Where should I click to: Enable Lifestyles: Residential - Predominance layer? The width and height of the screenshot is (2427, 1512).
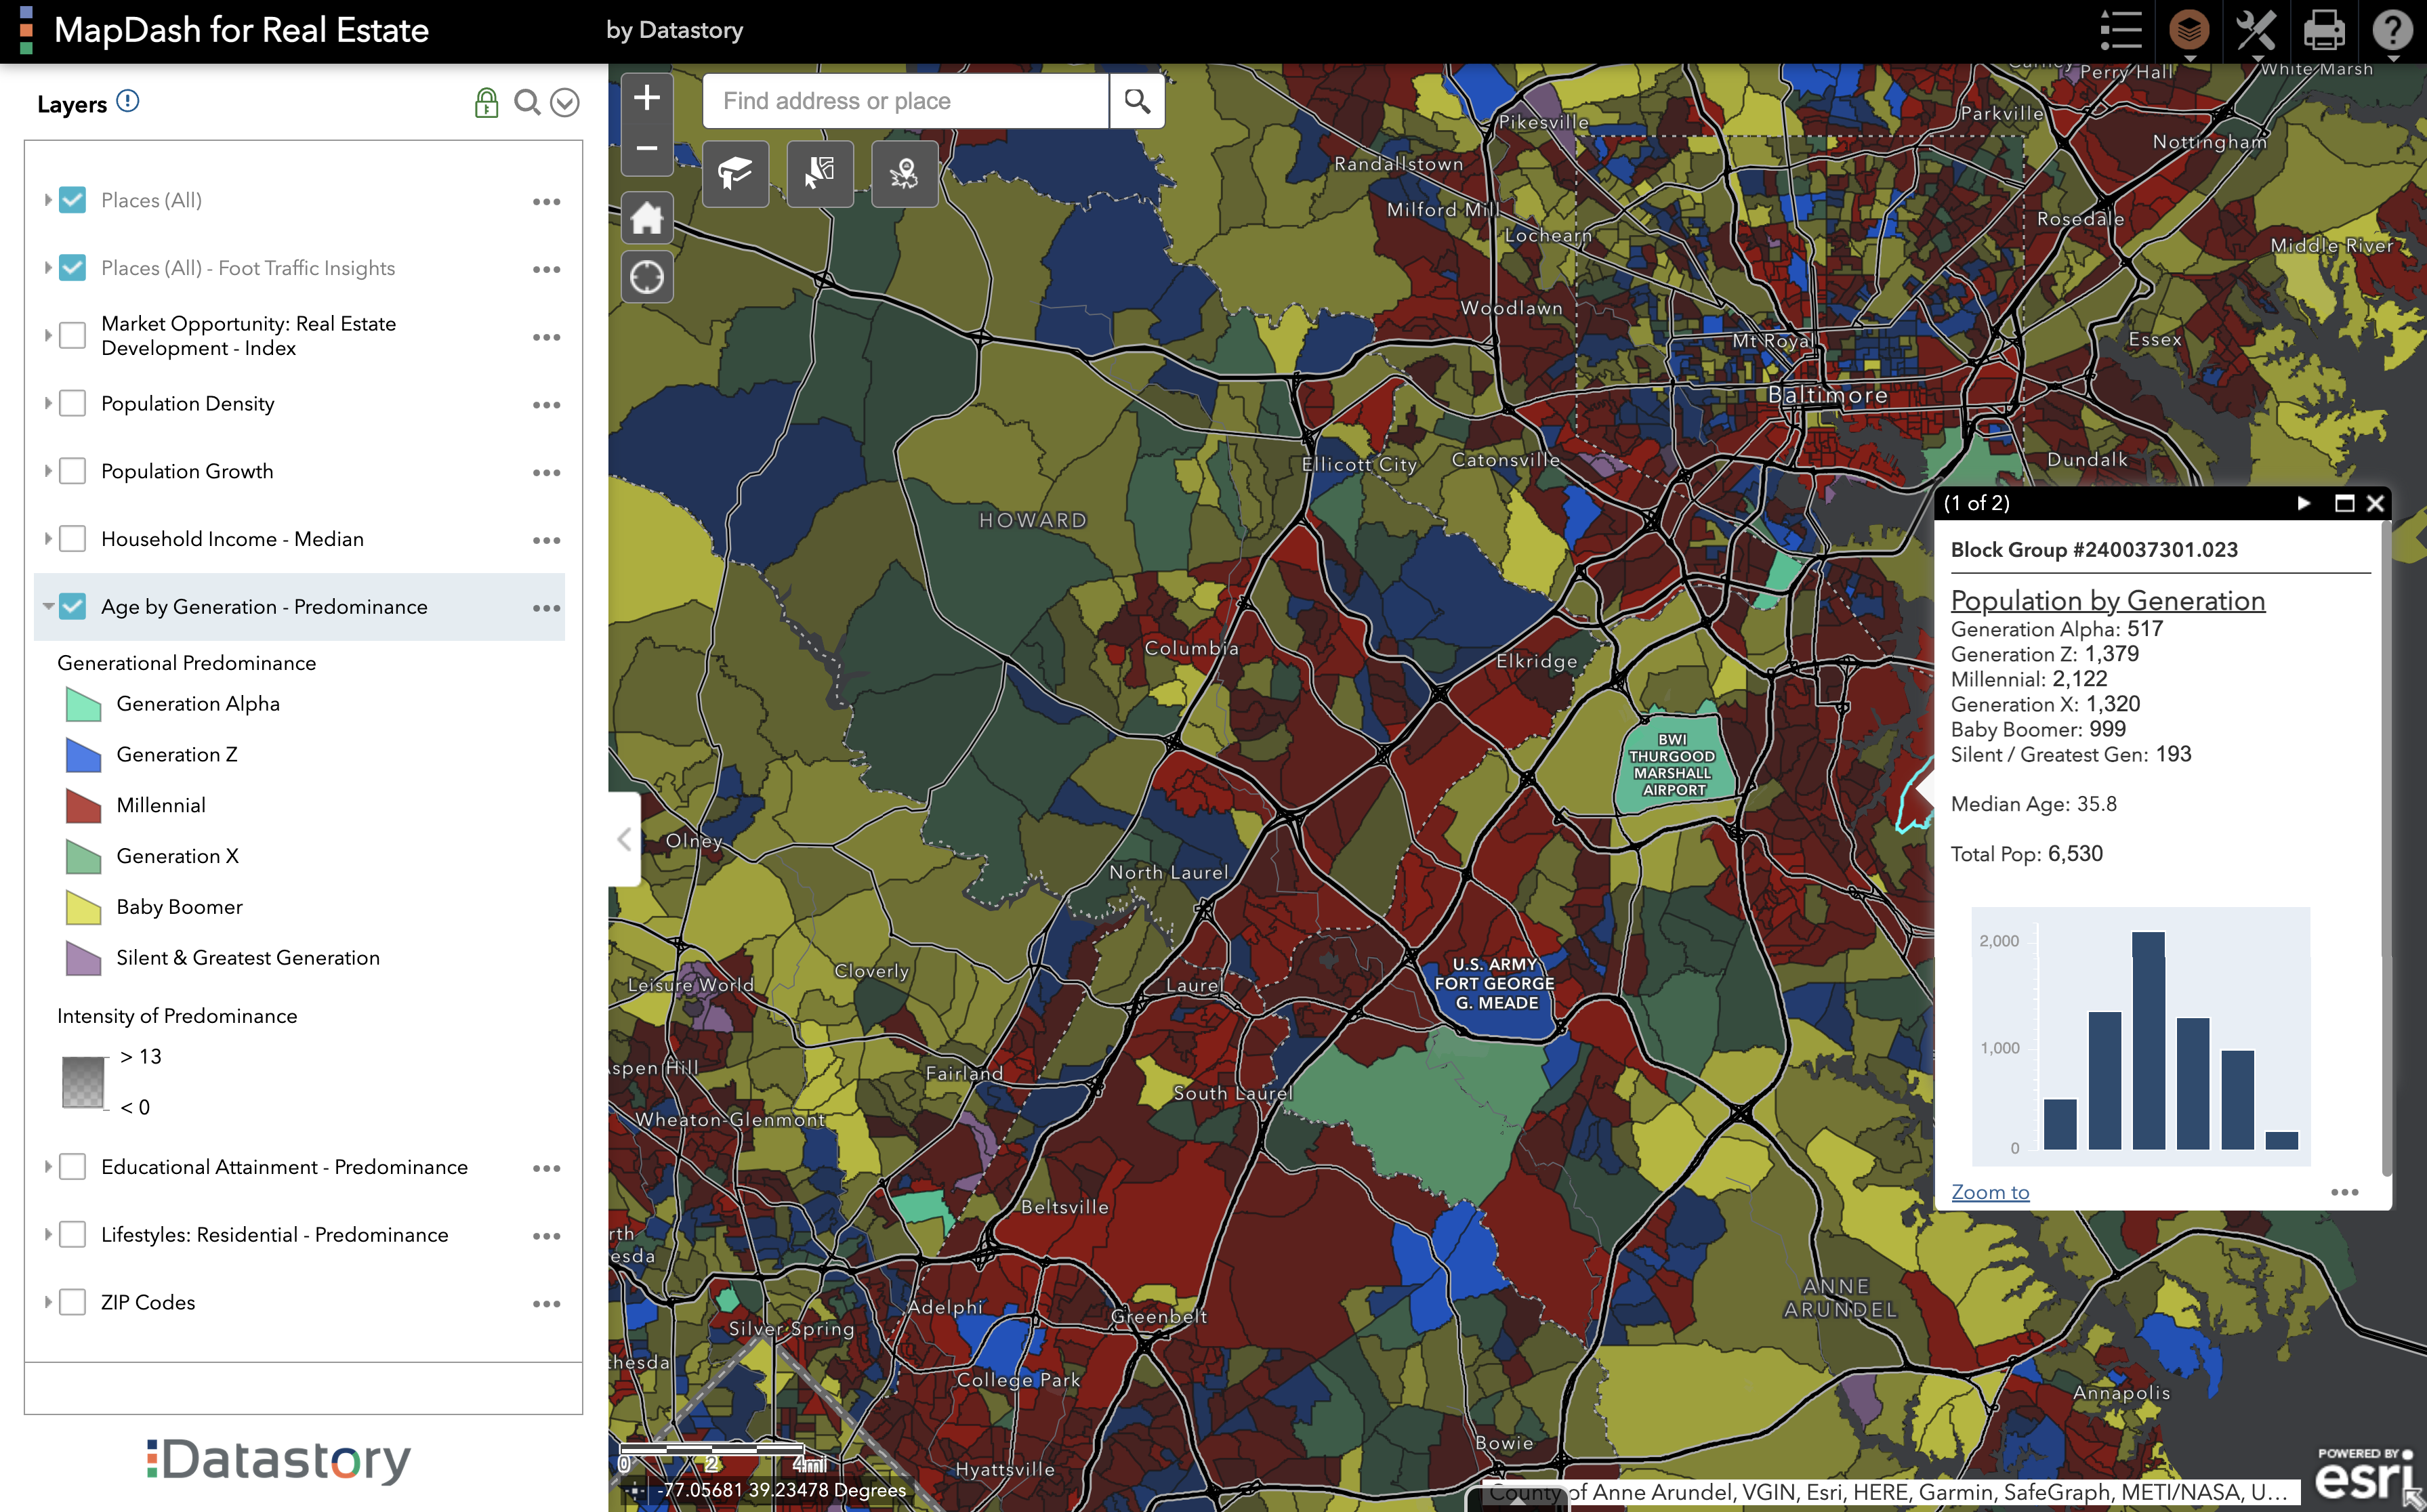72,1234
